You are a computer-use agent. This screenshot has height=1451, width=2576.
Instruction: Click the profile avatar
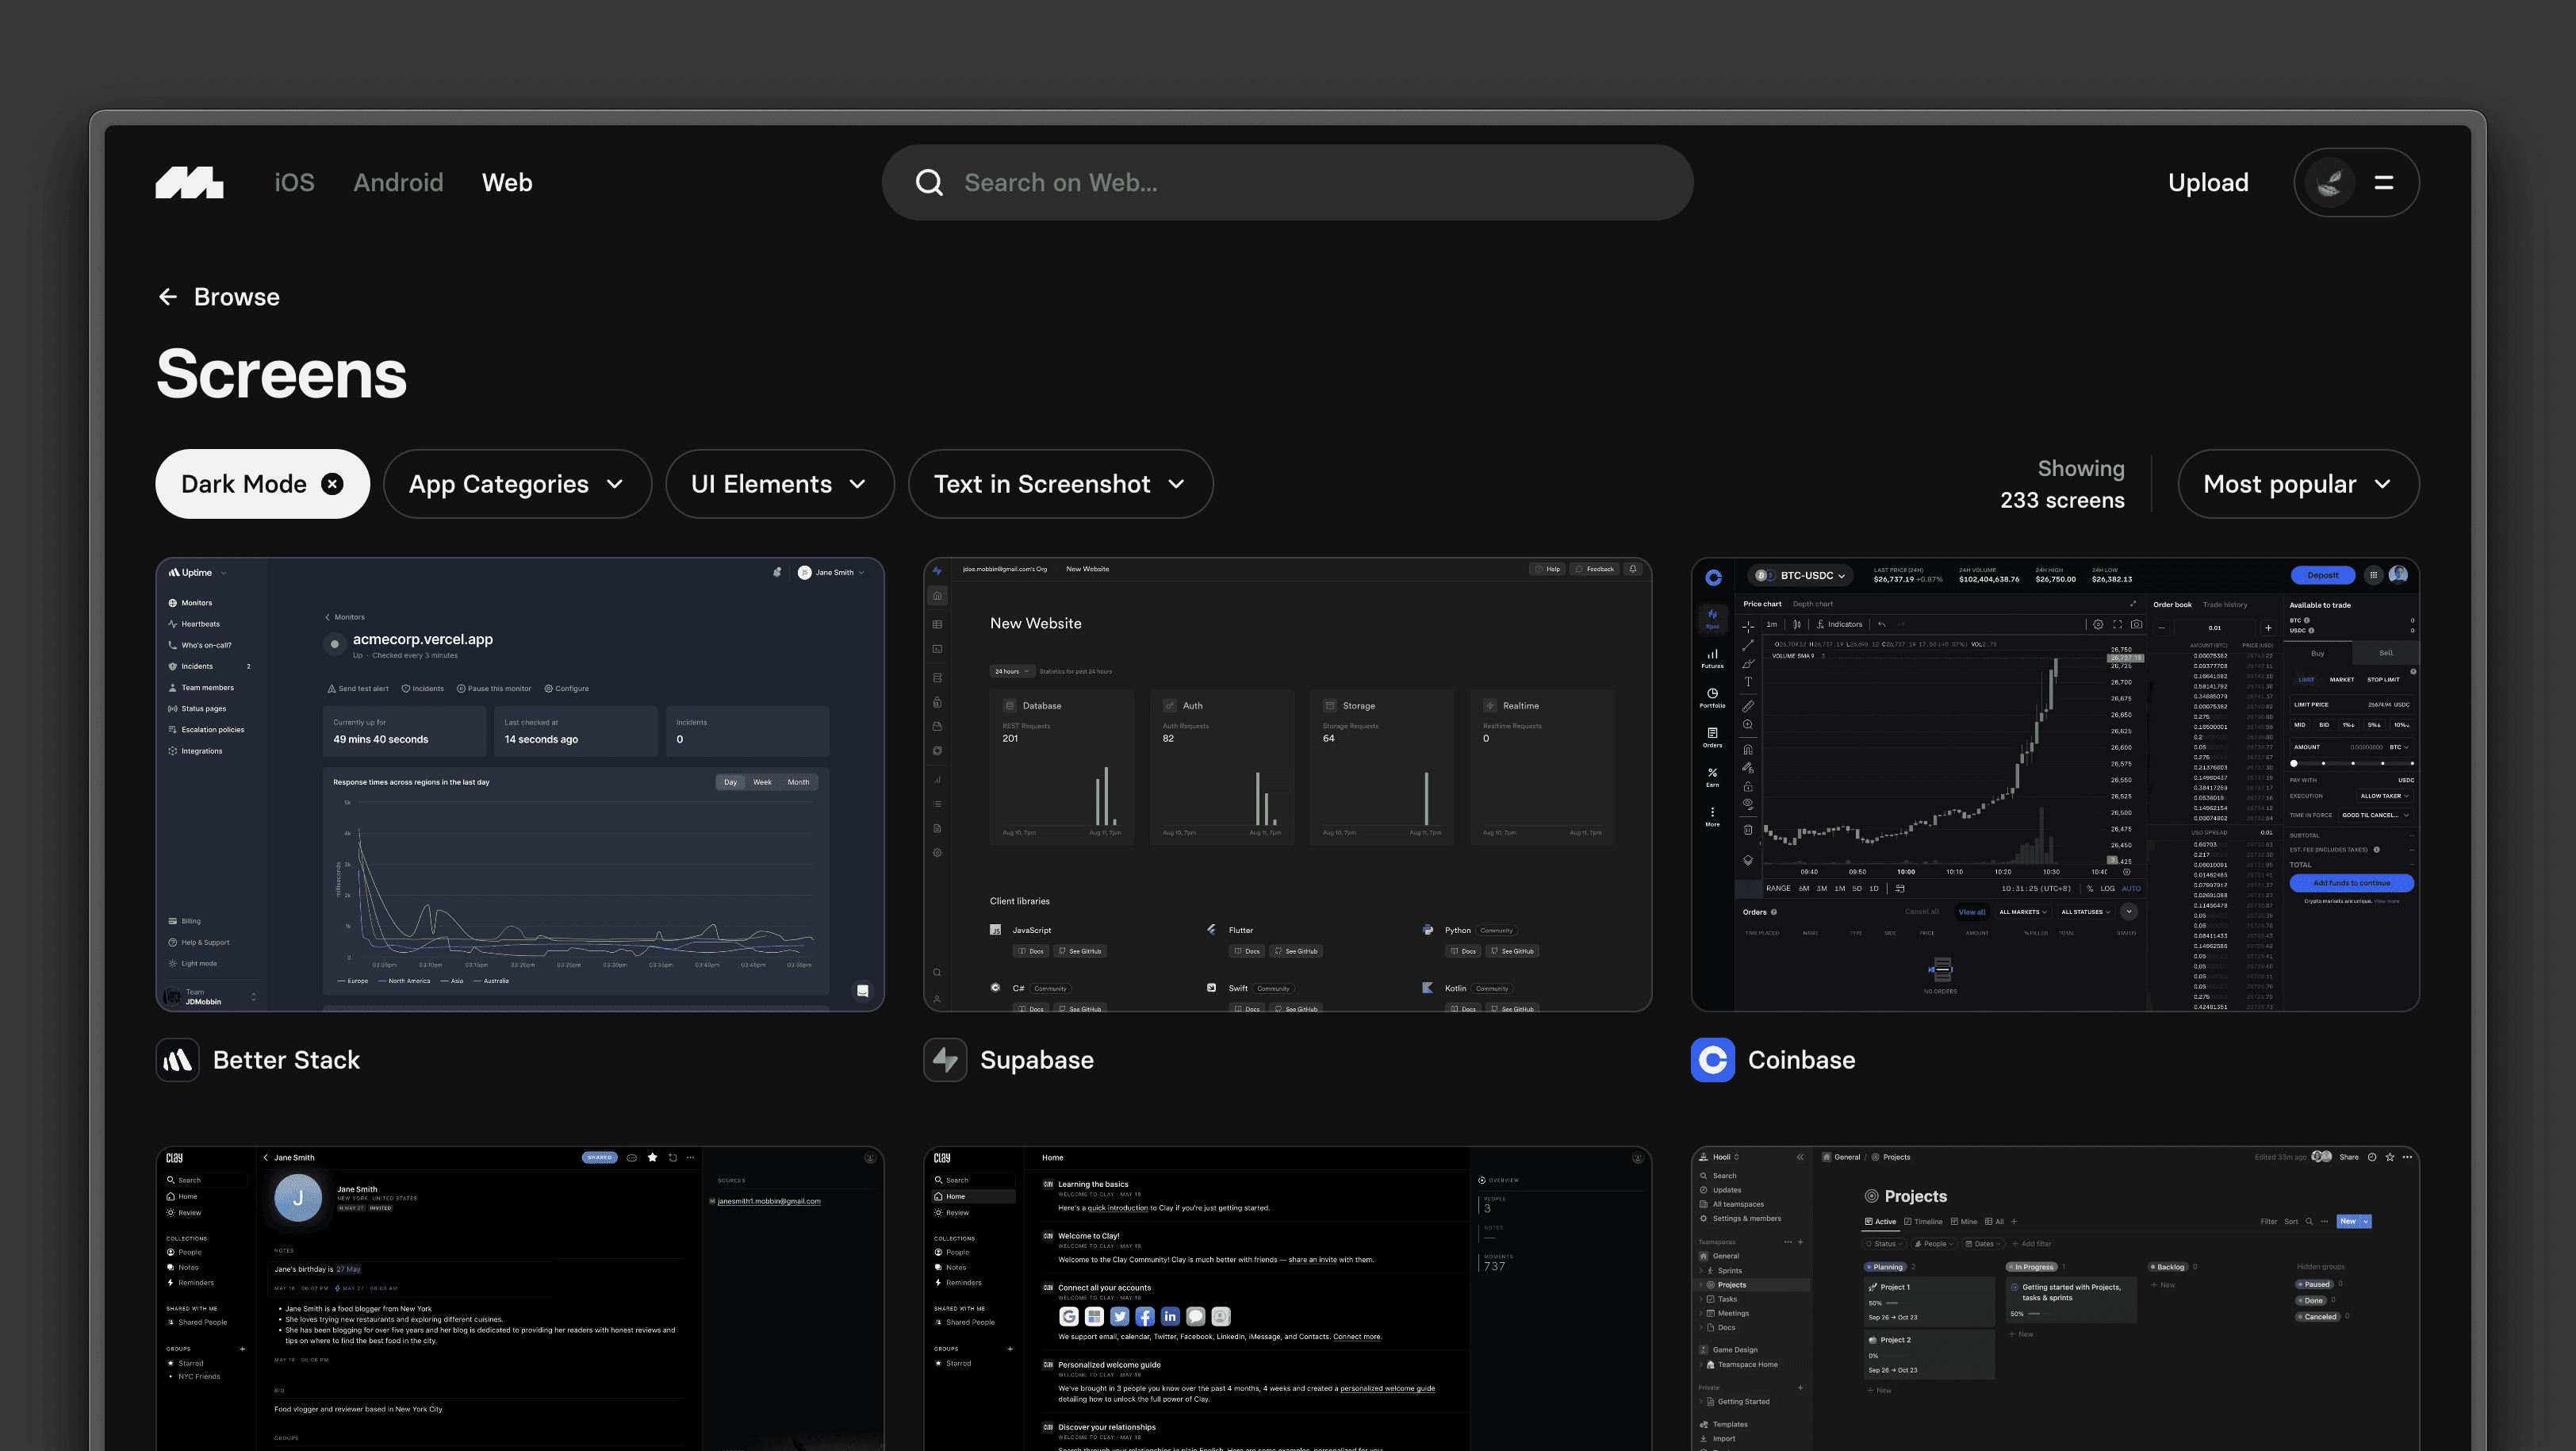pos(2330,182)
